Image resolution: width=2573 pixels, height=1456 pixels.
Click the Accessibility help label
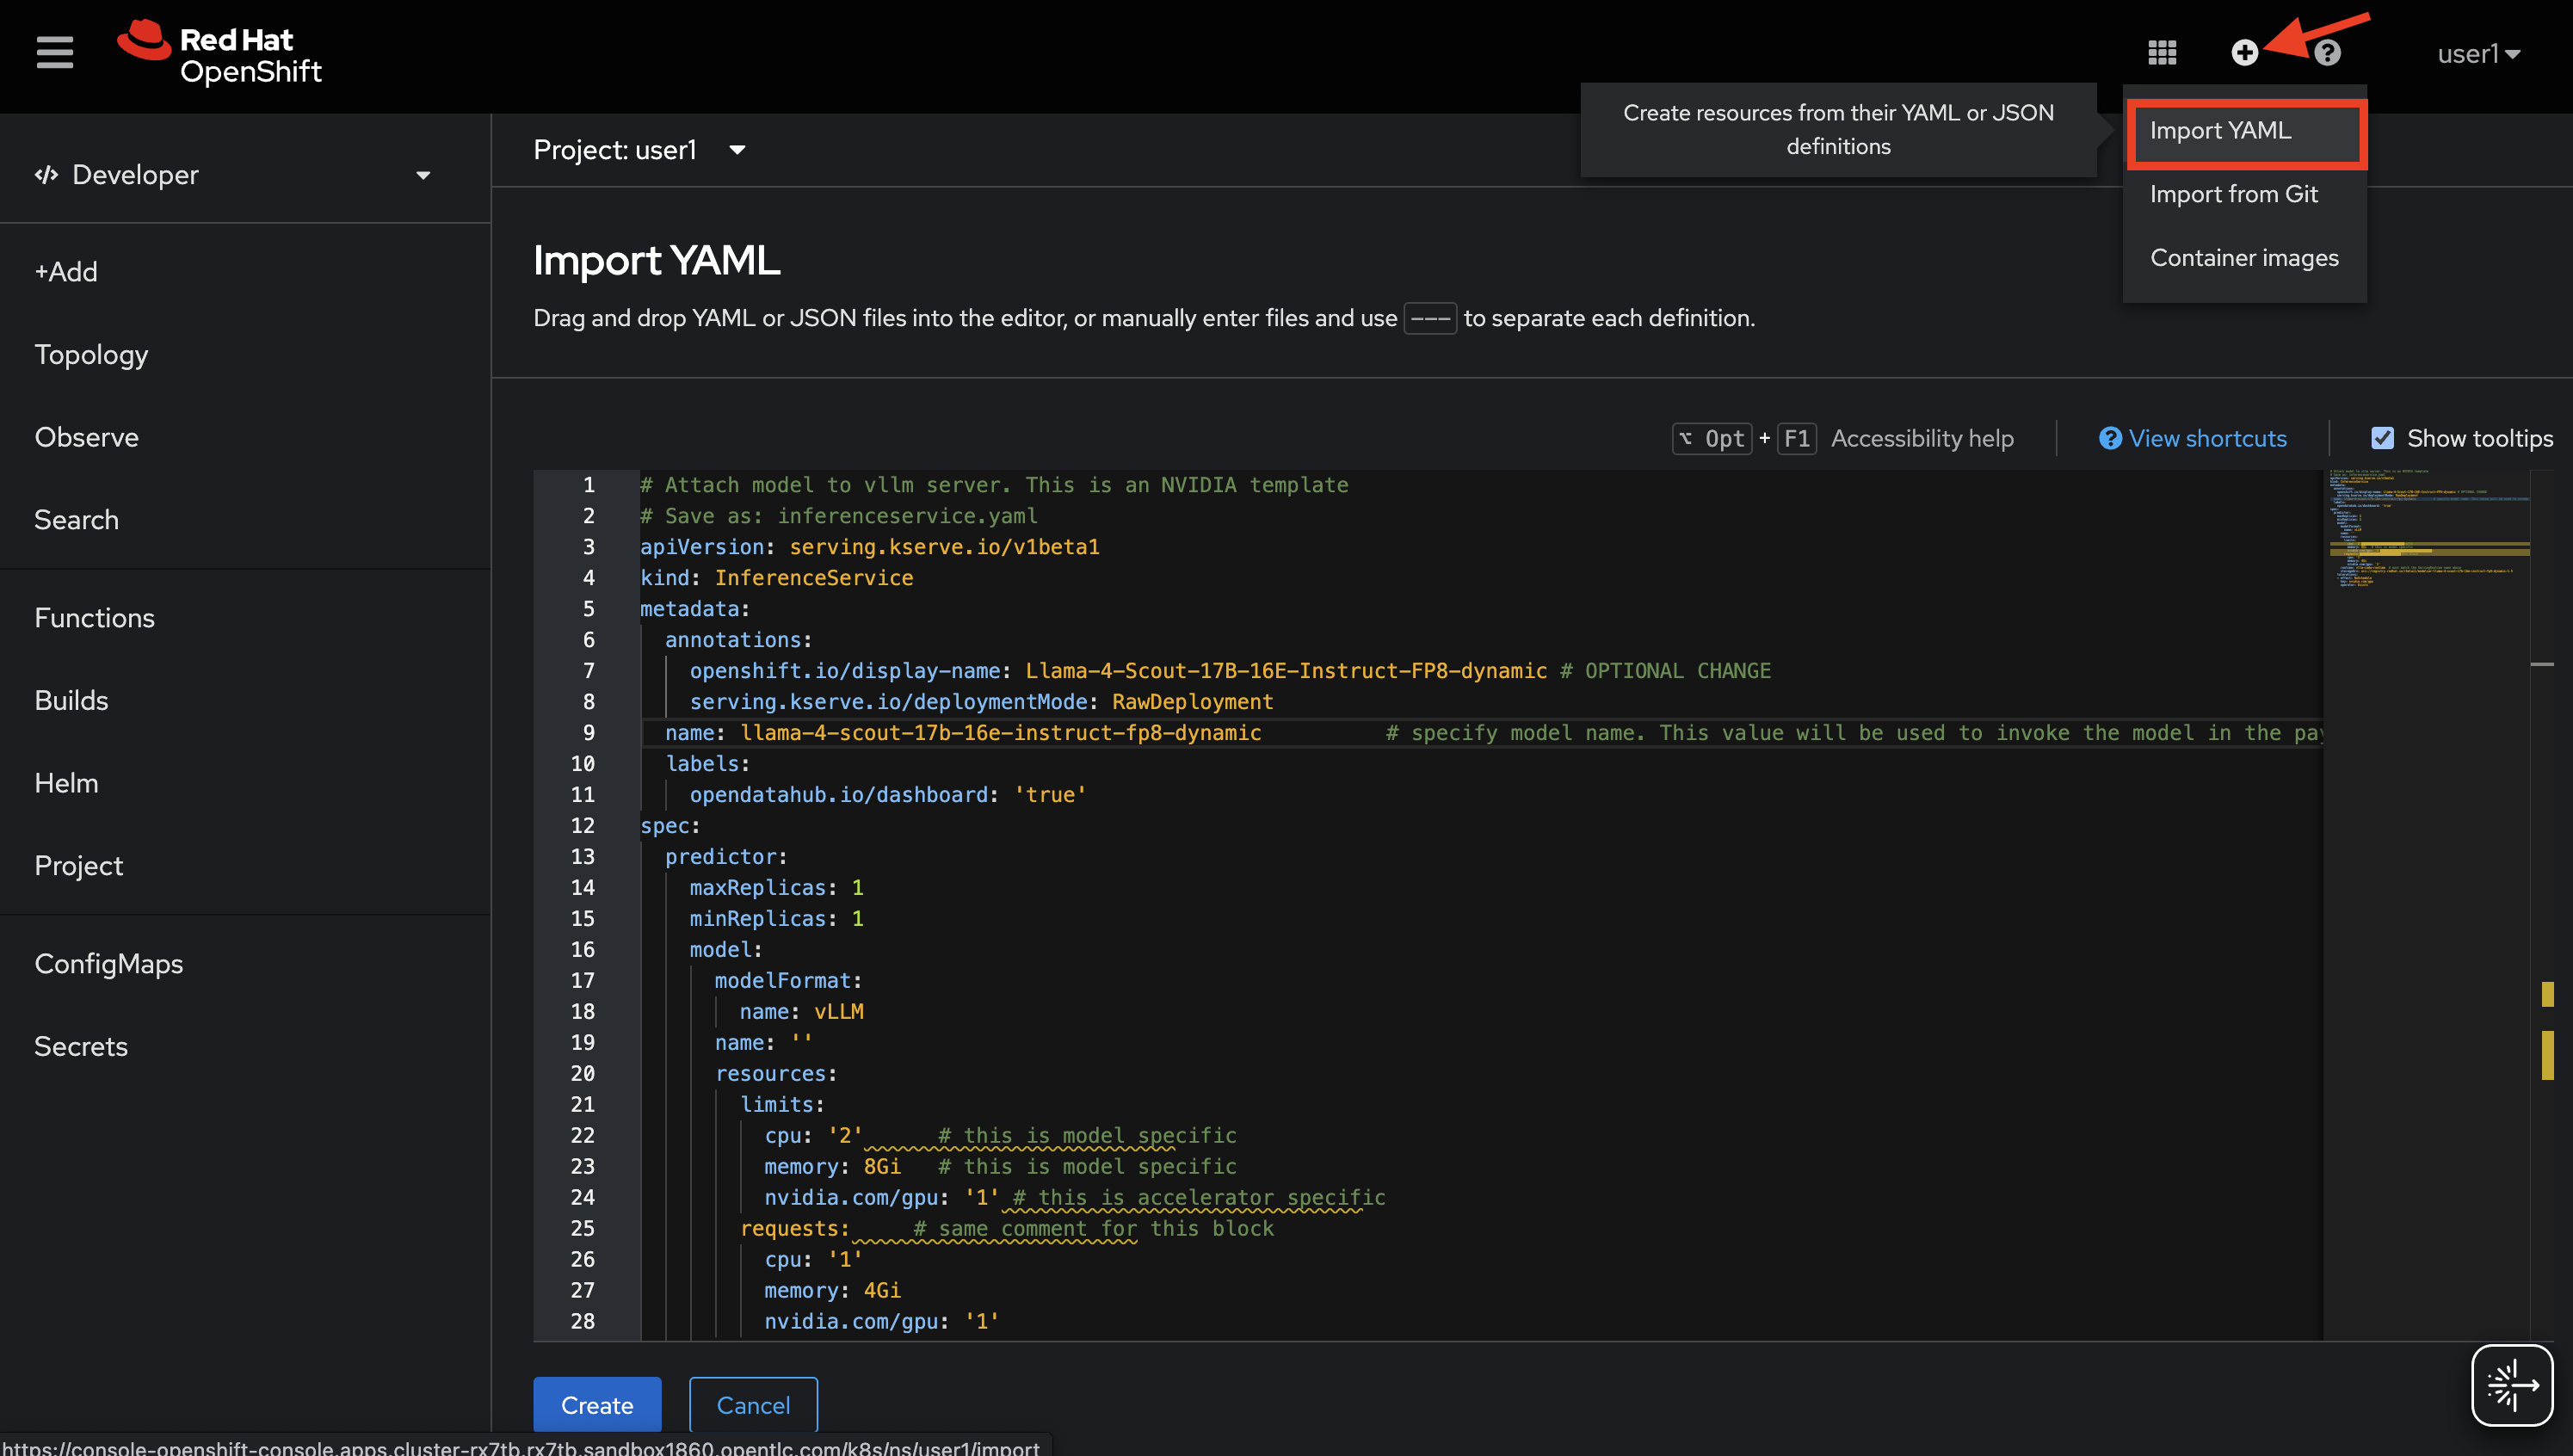click(x=1922, y=439)
